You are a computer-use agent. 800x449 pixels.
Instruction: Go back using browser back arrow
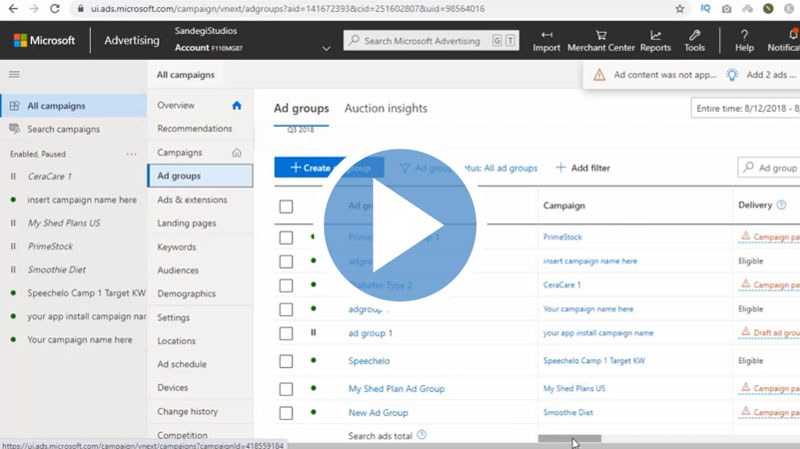point(13,9)
